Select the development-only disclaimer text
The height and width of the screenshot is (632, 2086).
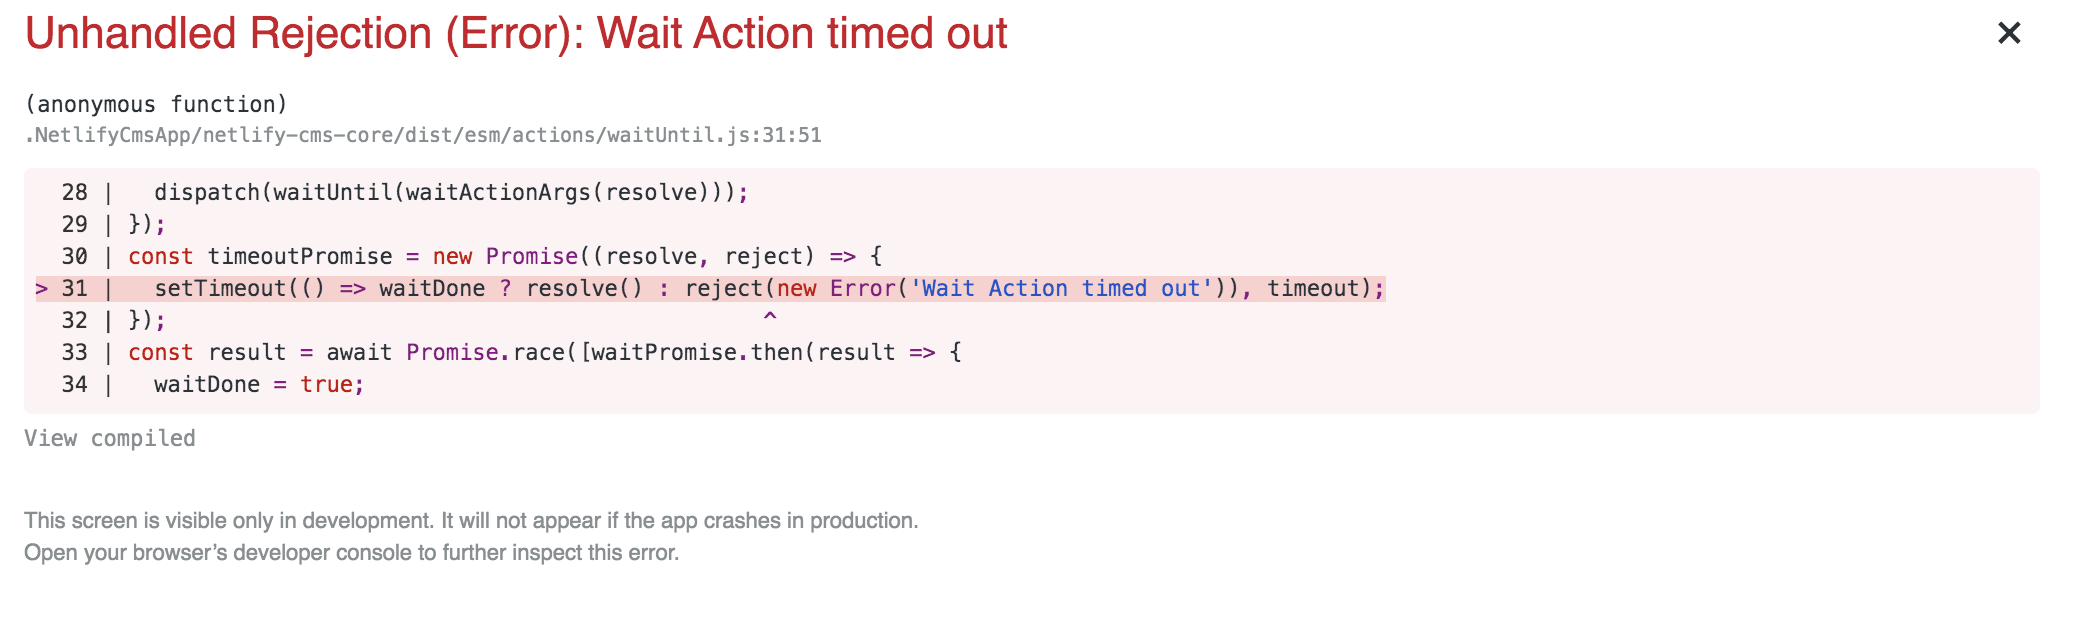point(470,520)
